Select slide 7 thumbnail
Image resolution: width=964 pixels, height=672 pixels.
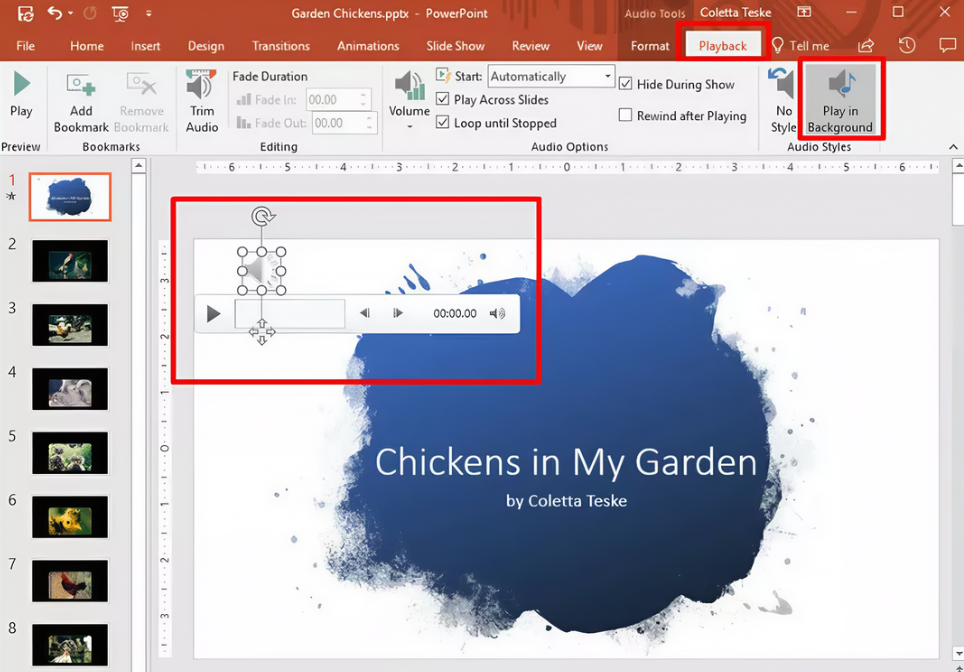point(70,581)
